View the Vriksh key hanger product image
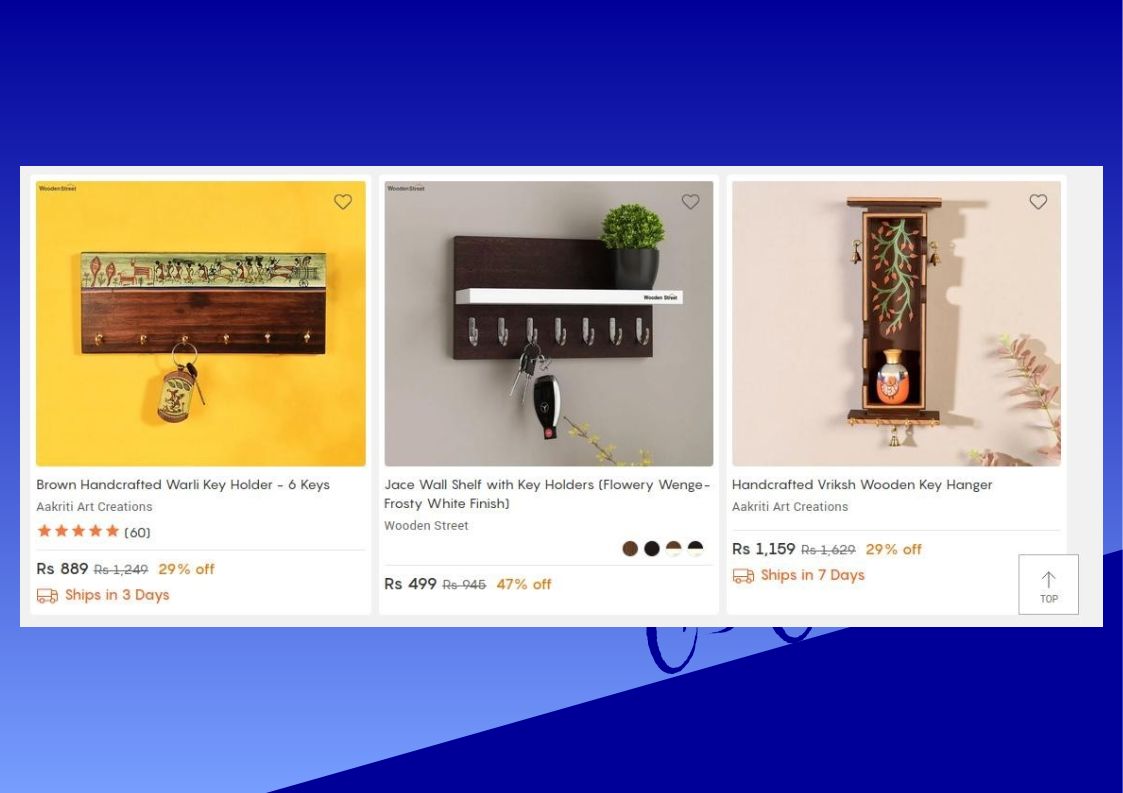Screen dimensions: 1123x793 coord(896,324)
